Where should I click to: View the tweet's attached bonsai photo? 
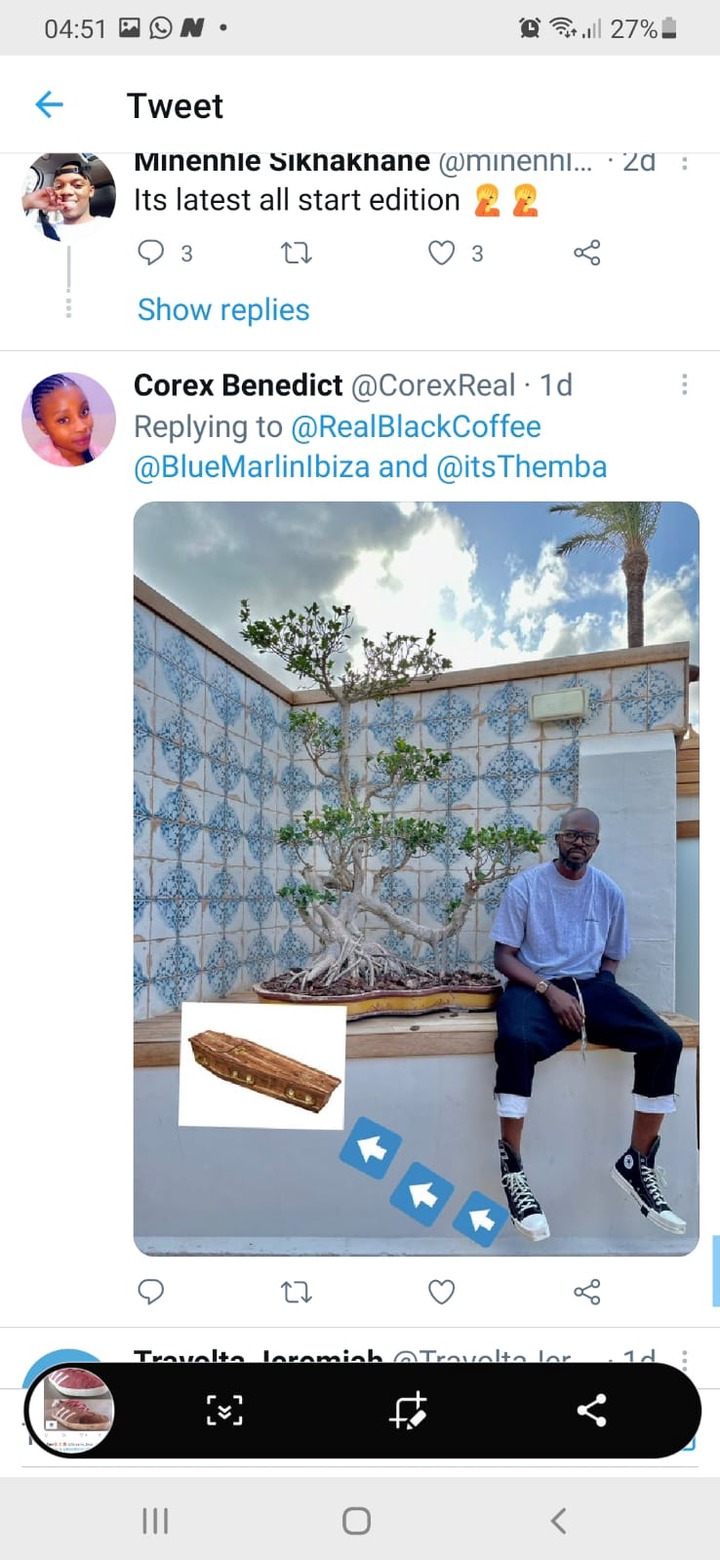(416, 878)
